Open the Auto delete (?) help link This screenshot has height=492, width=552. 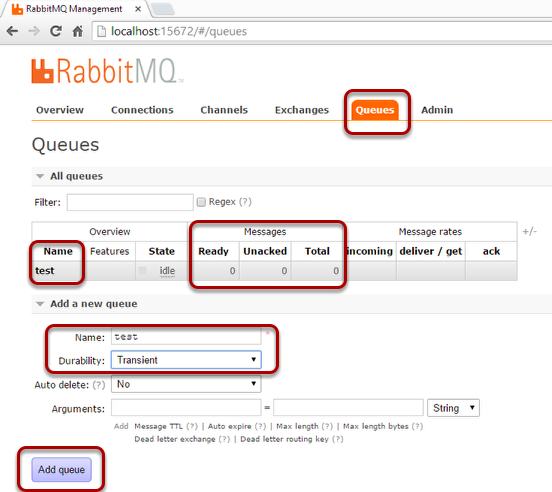coord(99,385)
